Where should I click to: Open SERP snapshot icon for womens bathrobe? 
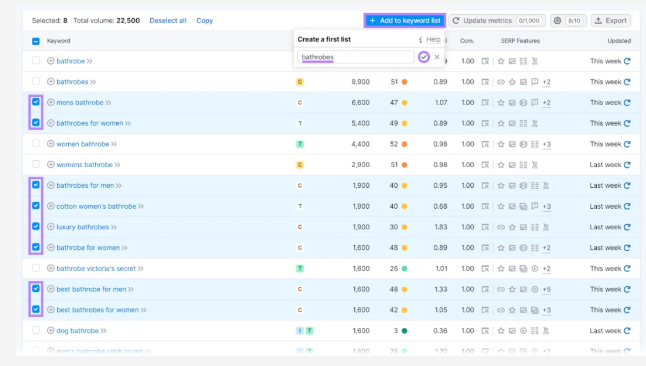pyautogui.click(x=485, y=165)
